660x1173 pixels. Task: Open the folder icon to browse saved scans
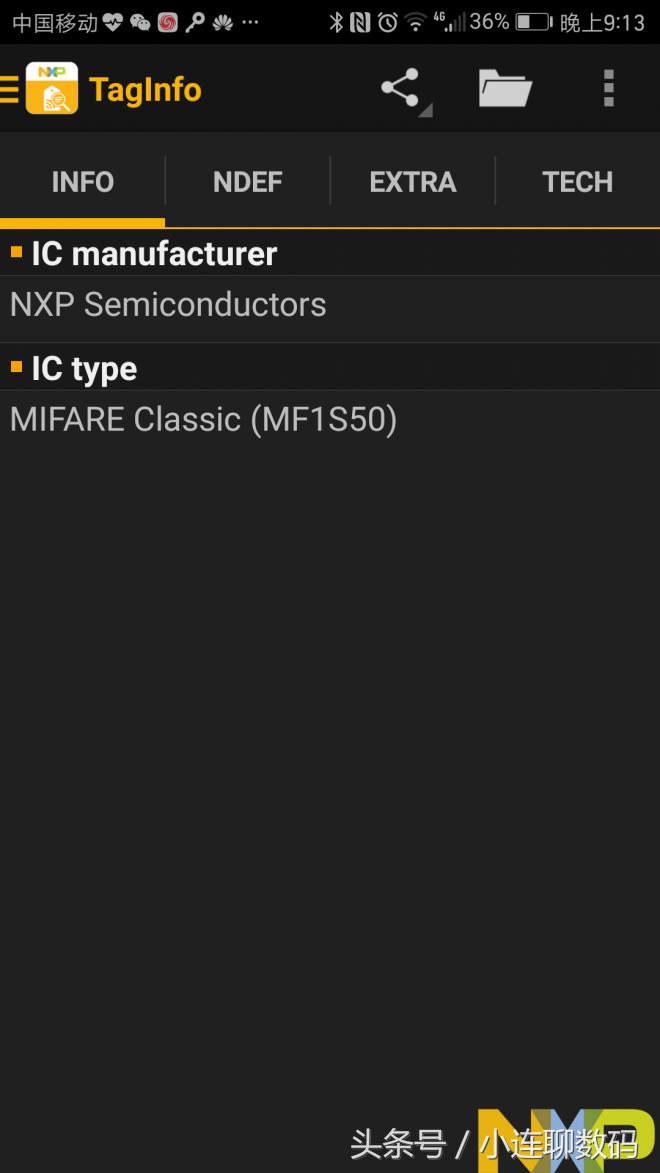click(x=504, y=88)
